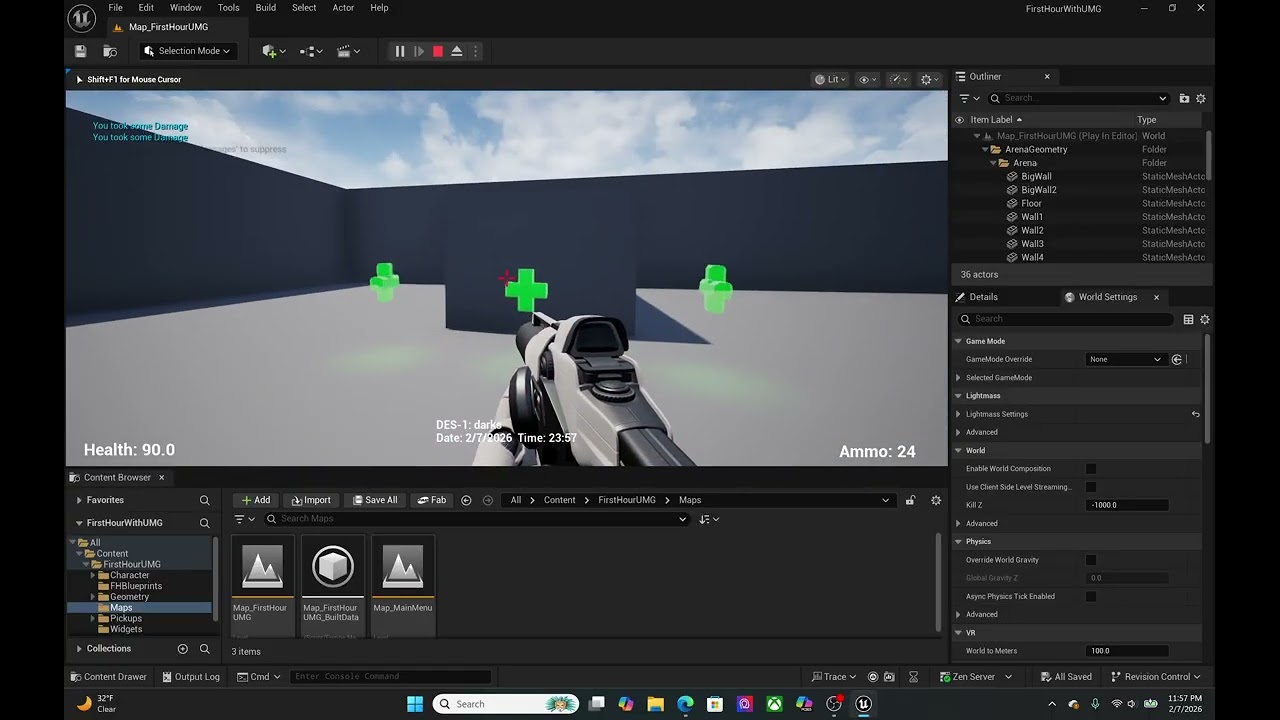The image size is (1280, 720).
Task: Open the Fab marketplace button
Action: point(432,500)
